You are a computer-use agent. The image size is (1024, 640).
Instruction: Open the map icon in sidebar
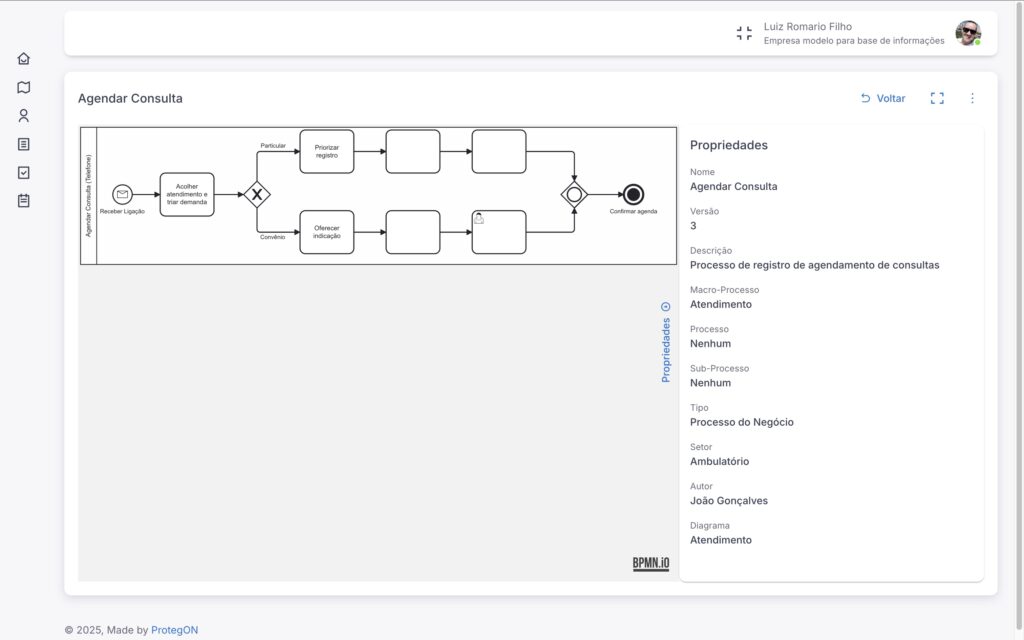click(24, 88)
